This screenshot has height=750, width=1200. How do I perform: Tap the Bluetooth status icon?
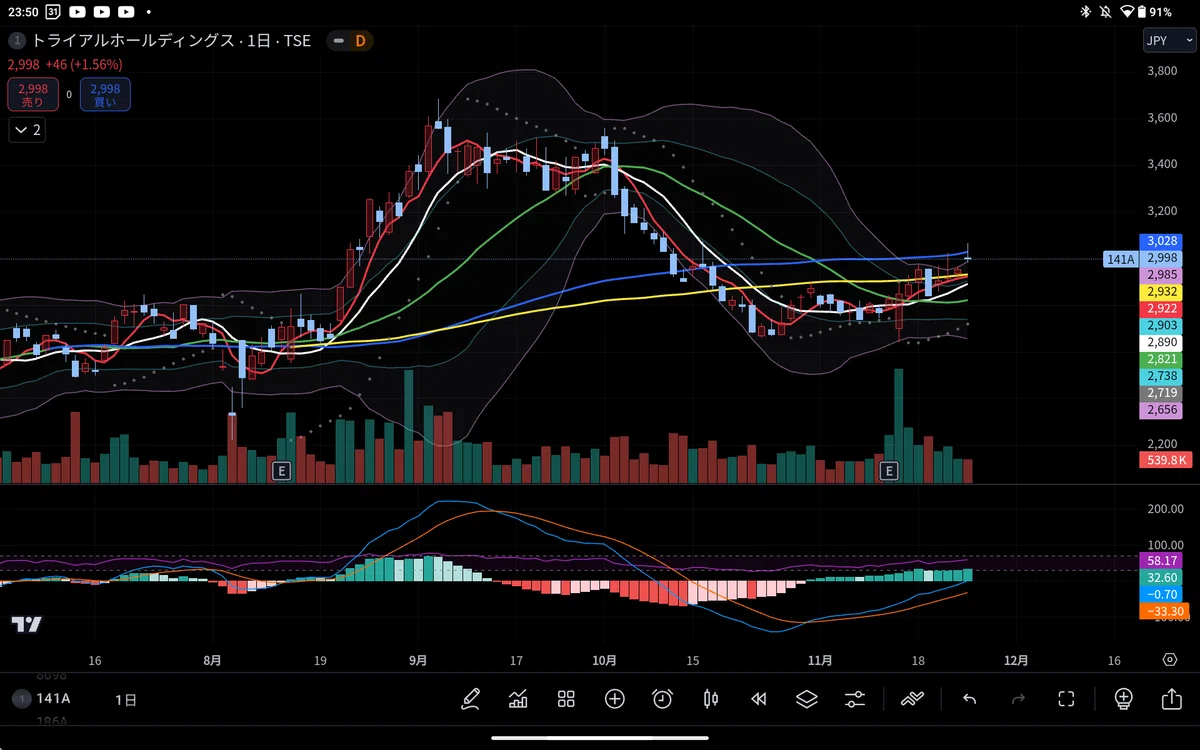click(1086, 12)
